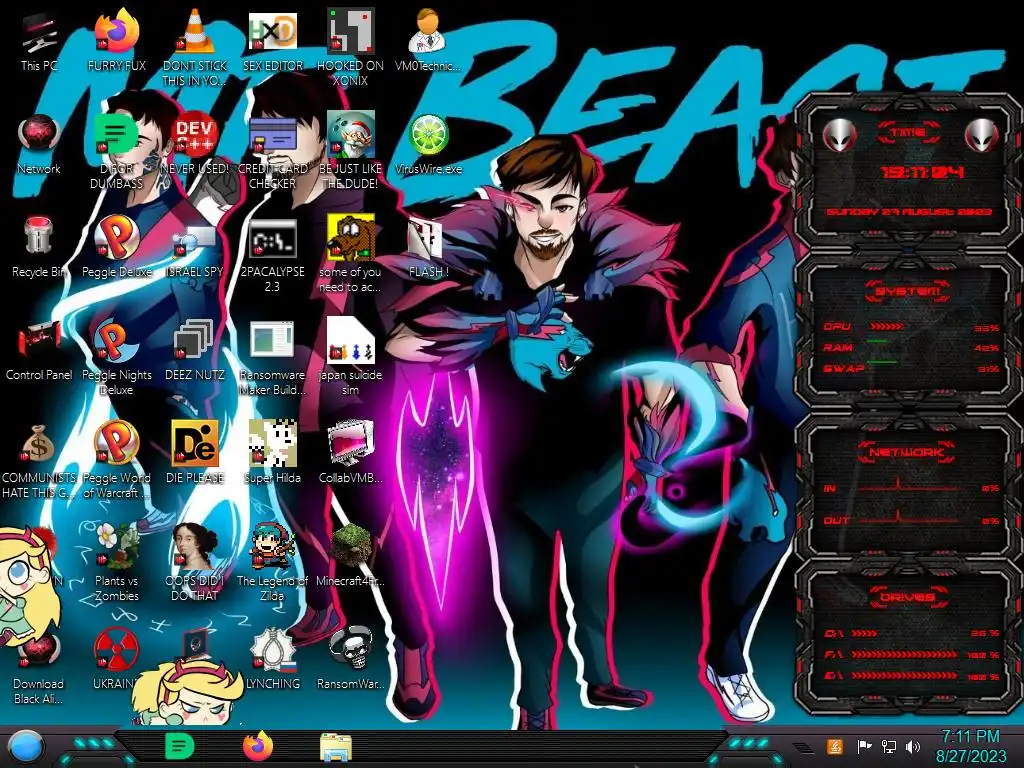
Task: Click the left alien head in the TIME widget
Action: (840, 135)
